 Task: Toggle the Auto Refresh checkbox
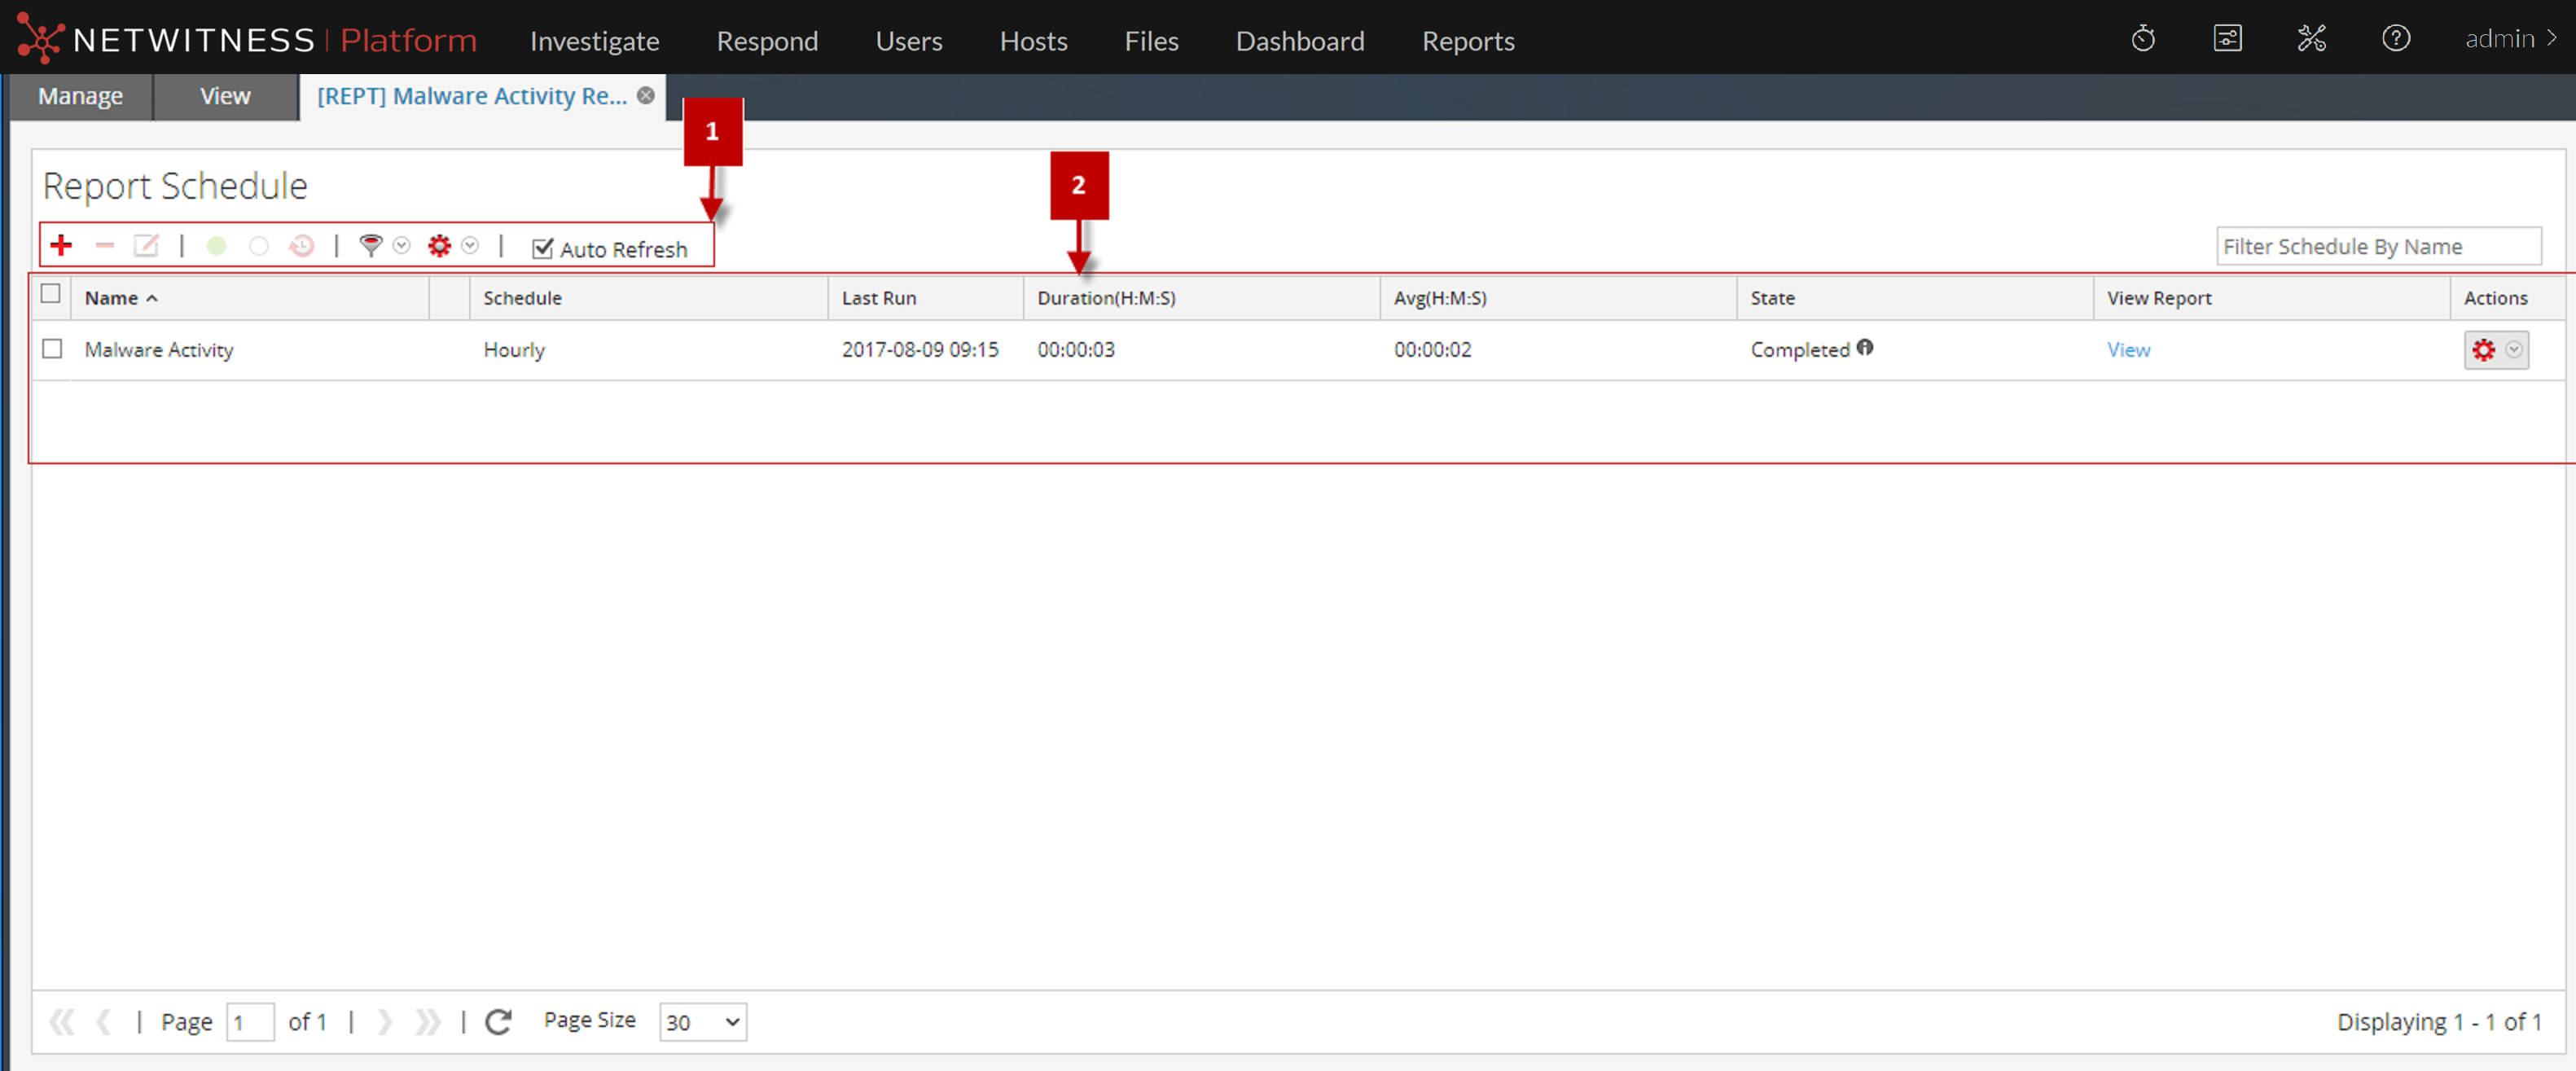pos(542,249)
